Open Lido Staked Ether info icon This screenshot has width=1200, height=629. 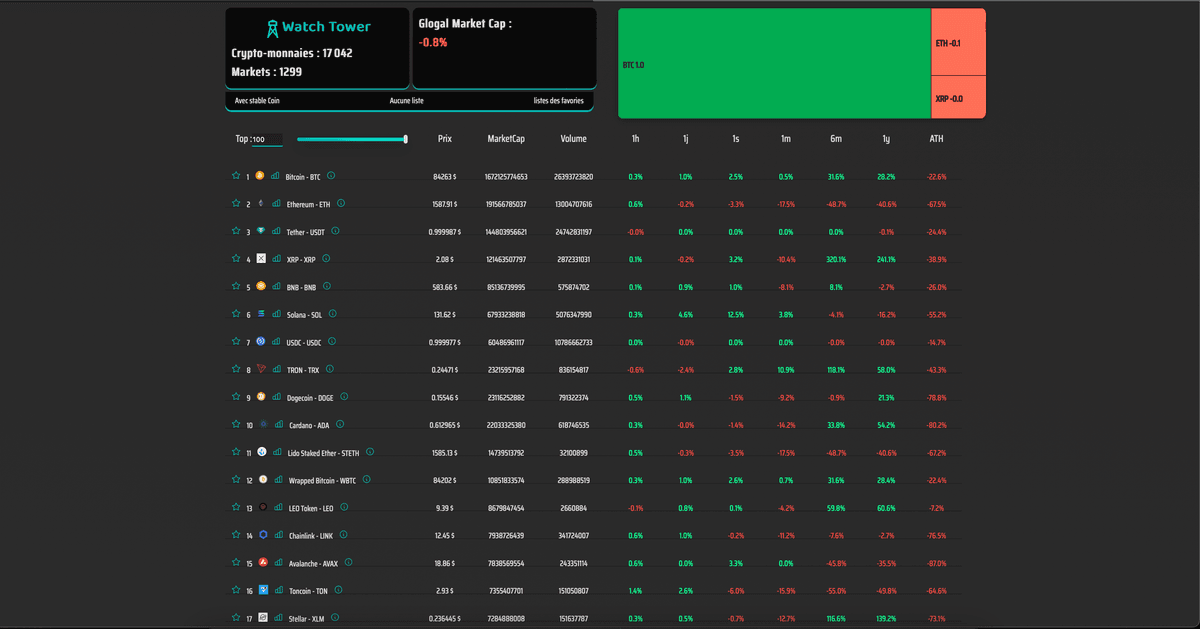coord(370,452)
